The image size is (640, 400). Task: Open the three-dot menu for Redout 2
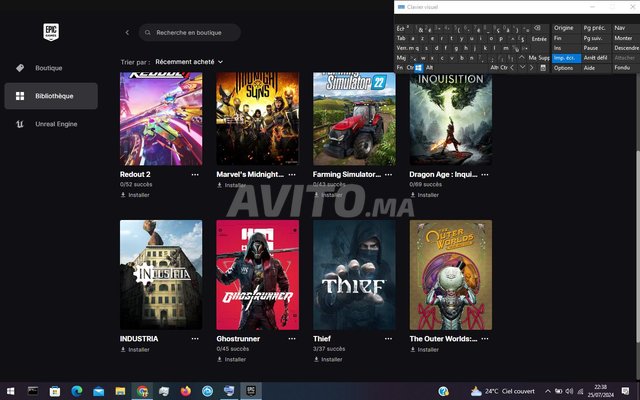196,173
